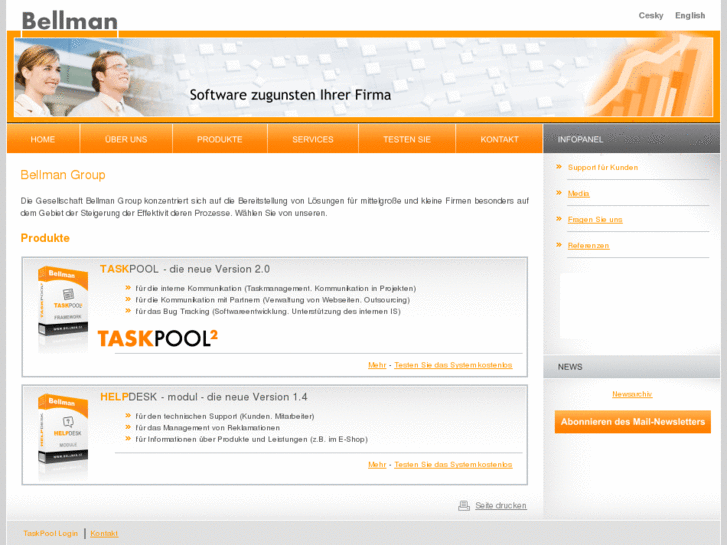Switch language to English

[x=690, y=15]
